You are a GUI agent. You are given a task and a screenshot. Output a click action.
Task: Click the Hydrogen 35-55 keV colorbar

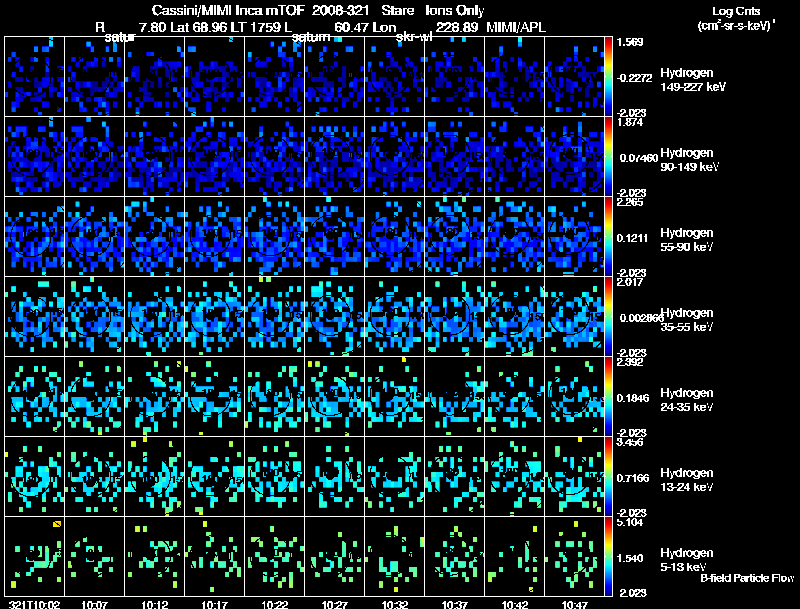tap(608, 316)
